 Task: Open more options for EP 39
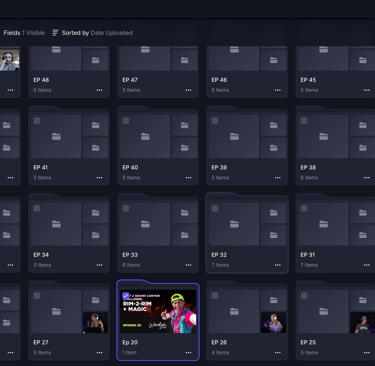pos(278,178)
